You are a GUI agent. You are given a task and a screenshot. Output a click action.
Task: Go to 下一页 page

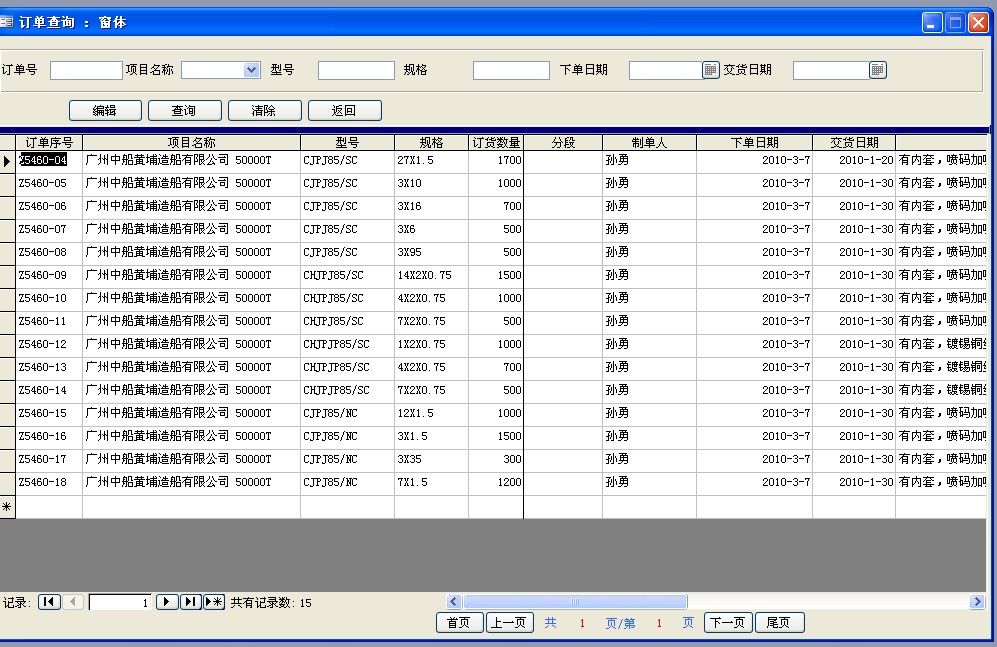tap(727, 623)
